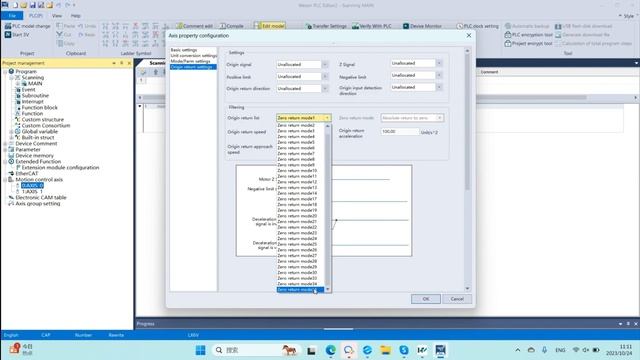Choose Zero return mode24 from list
Viewport: 640px width, 360px height.
click(301, 238)
